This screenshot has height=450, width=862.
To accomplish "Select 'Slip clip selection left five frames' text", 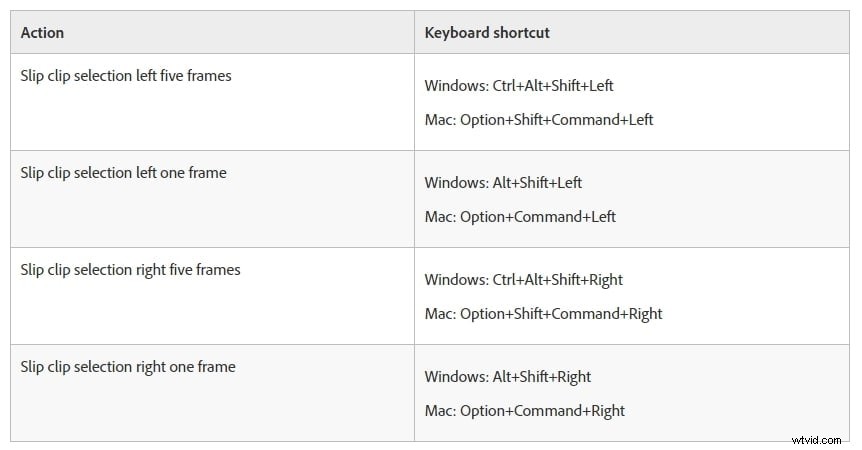I will (126, 76).
